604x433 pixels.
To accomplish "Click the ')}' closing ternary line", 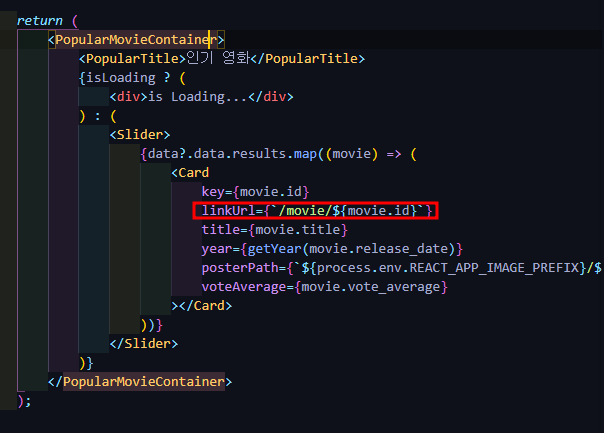I will pos(86,363).
